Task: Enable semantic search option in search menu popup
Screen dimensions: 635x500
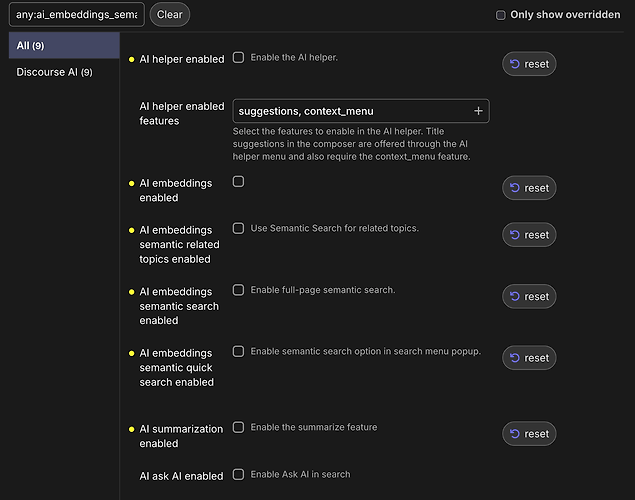Action: click(239, 351)
